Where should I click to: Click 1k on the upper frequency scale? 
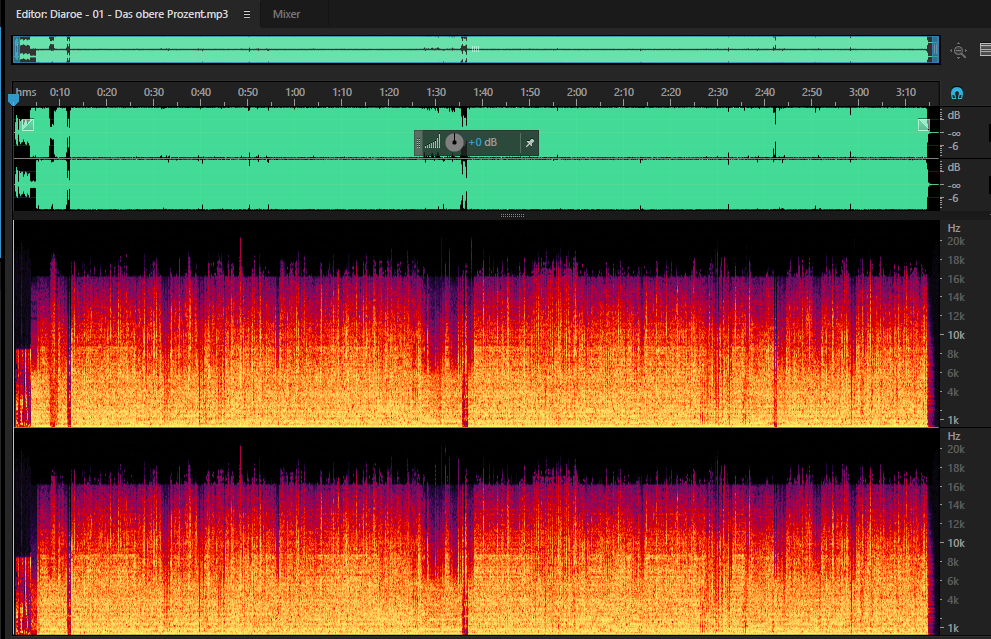(952, 420)
